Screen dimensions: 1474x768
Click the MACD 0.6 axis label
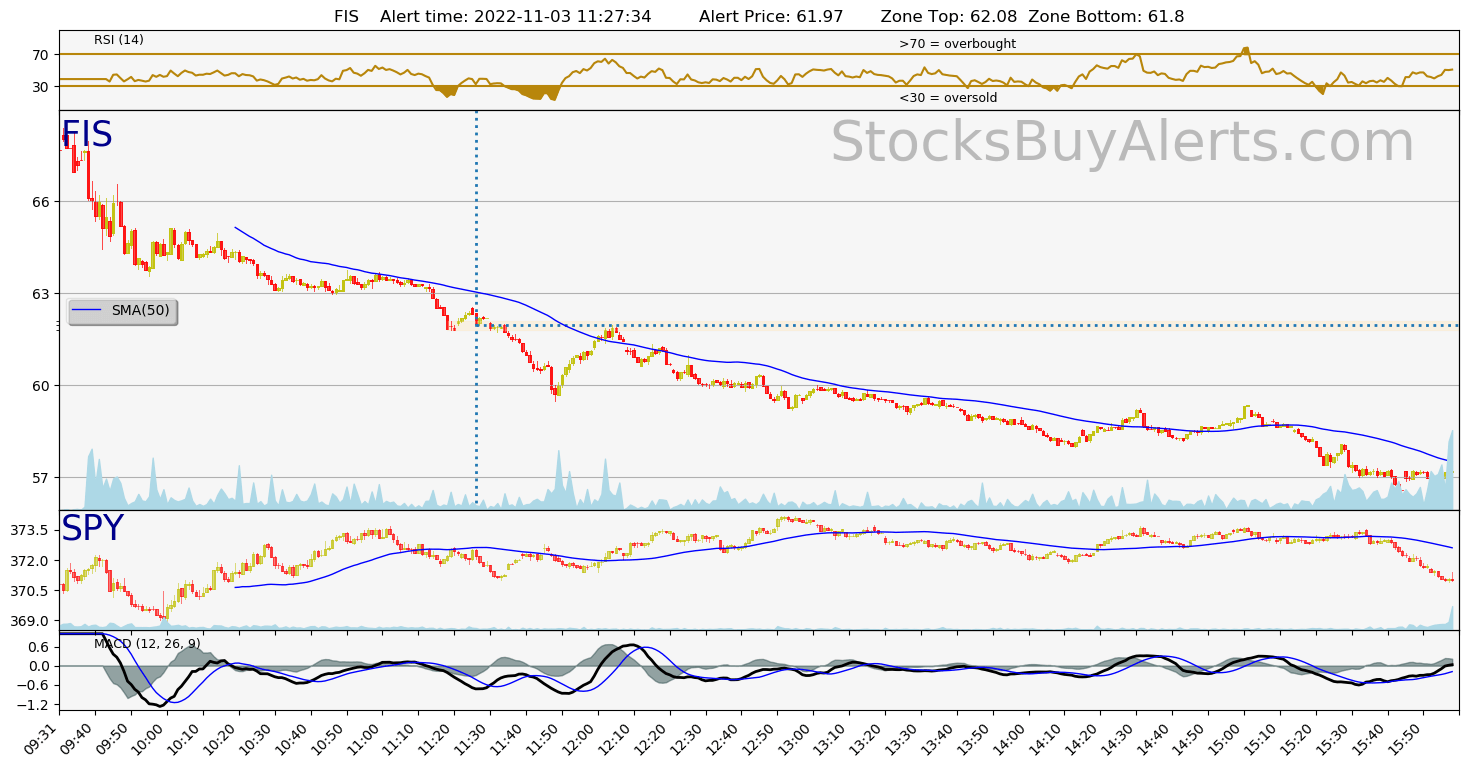click(x=38, y=647)
